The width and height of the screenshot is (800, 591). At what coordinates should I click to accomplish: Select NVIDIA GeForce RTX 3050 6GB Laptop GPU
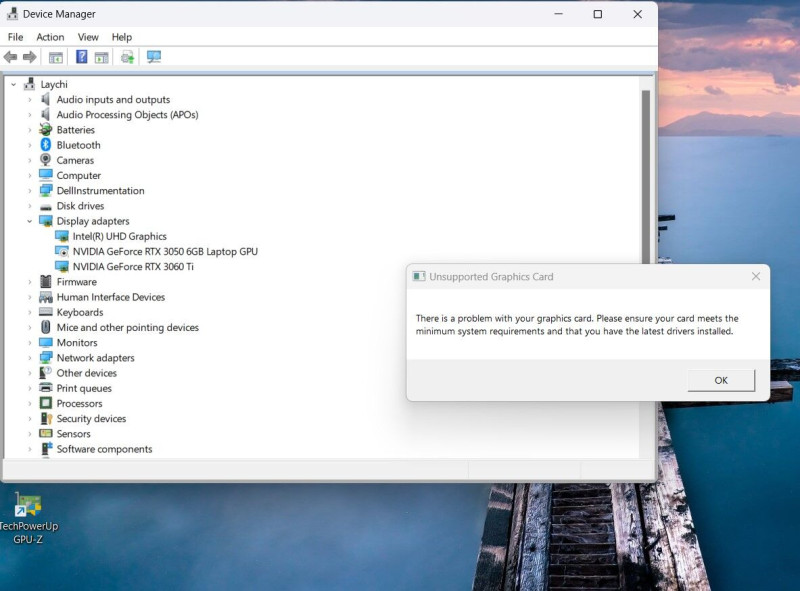(x=165, y=251)
